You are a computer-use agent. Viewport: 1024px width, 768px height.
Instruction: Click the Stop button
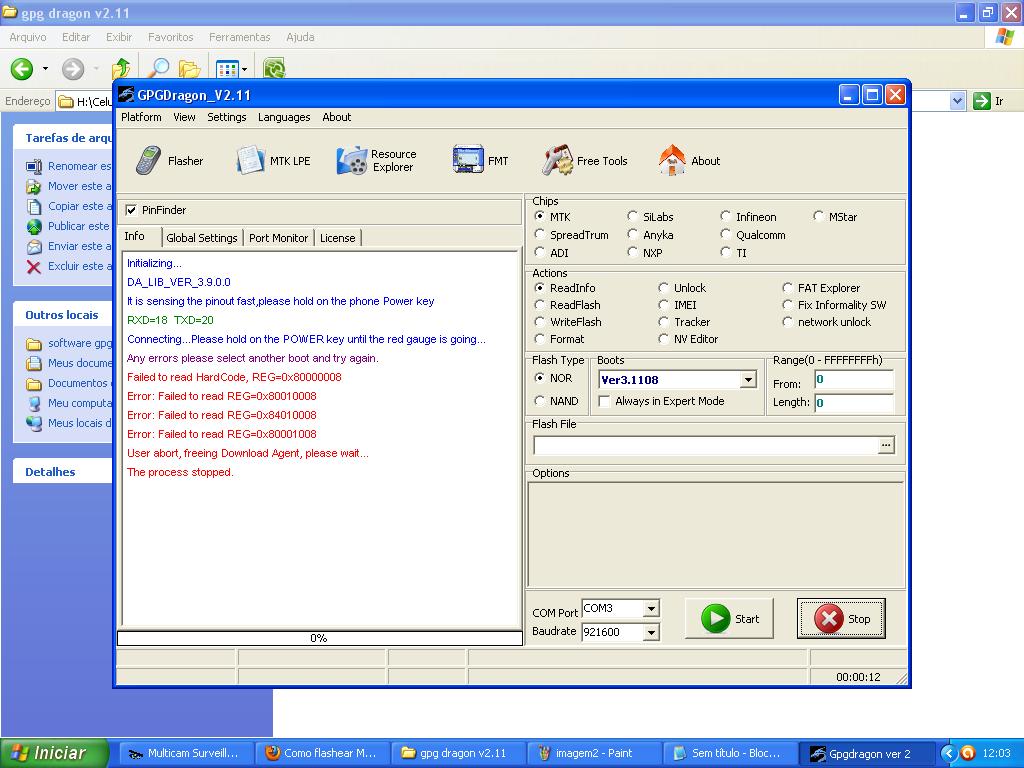point(841,618)
